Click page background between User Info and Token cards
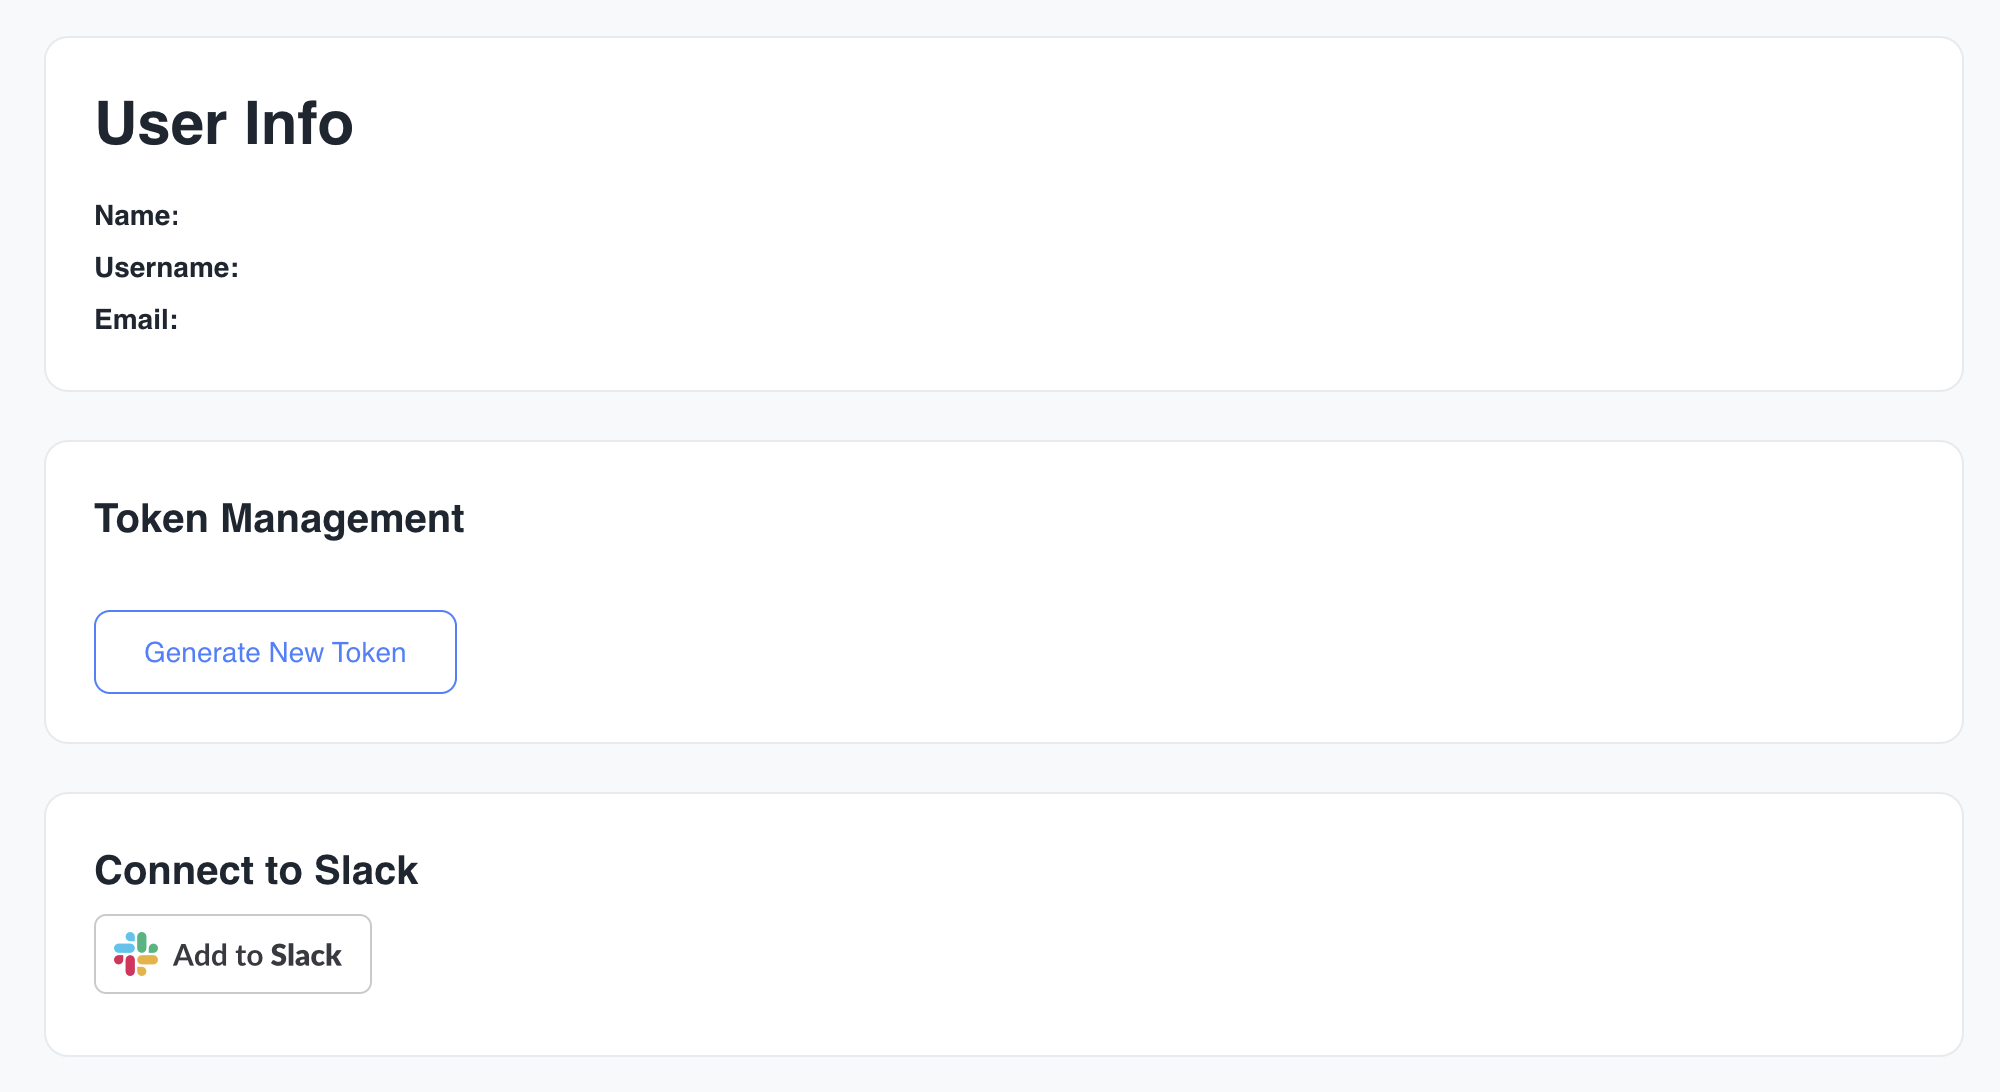 pyautogui.click(x=1000, y=416)
